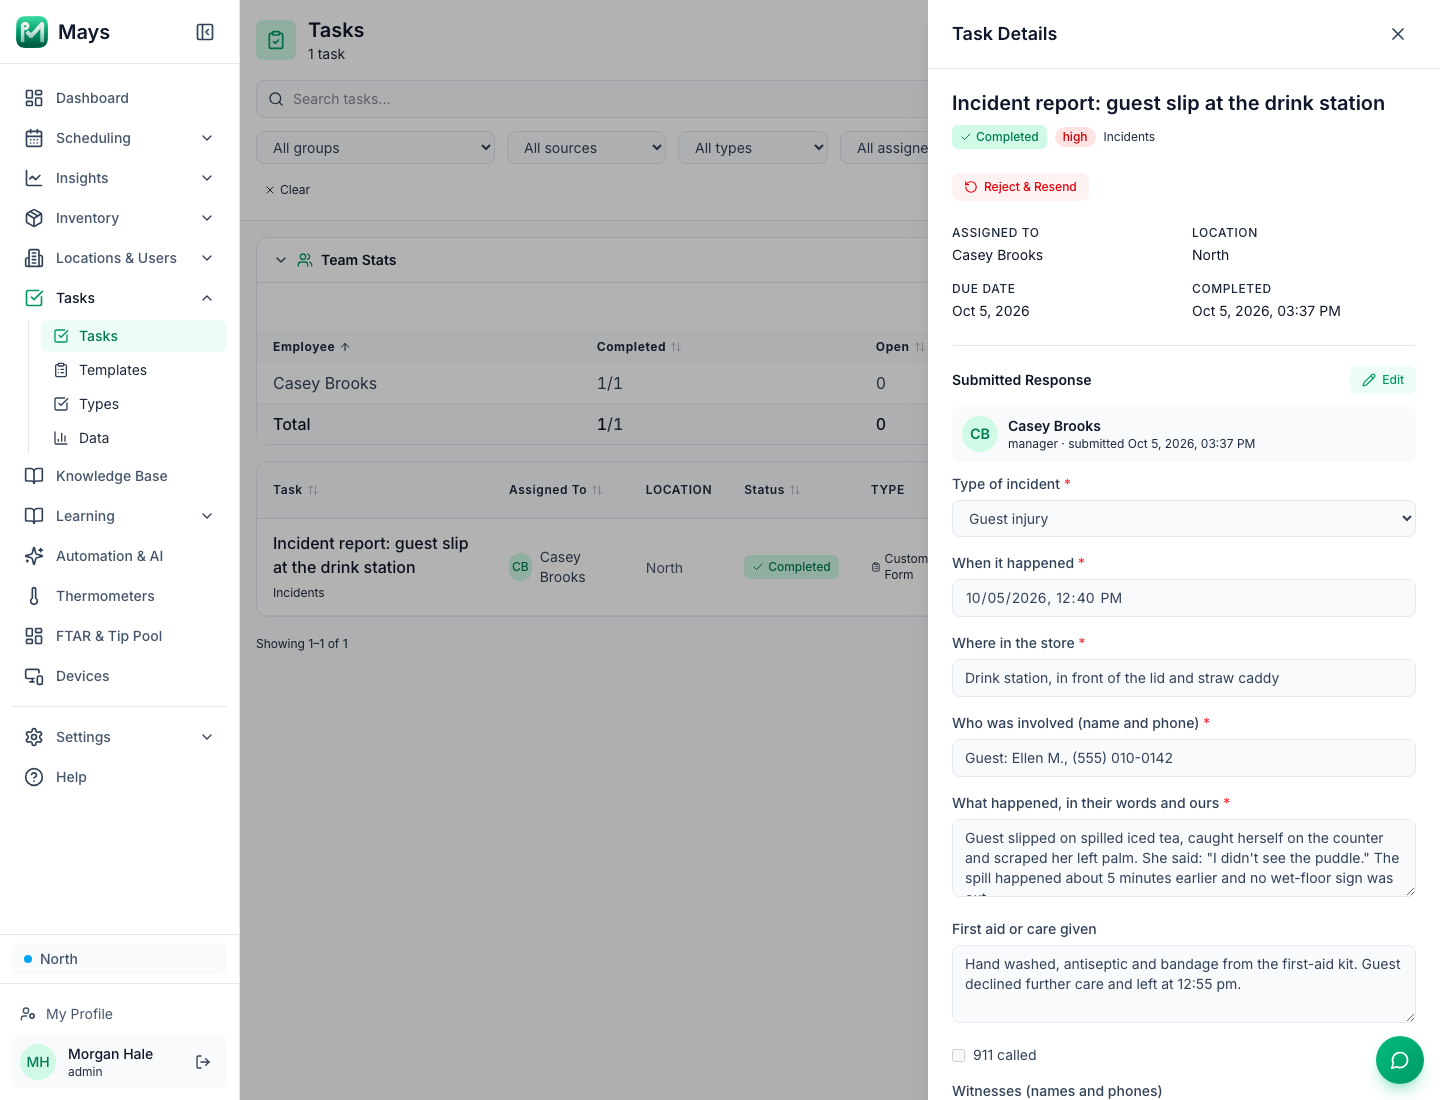Sort by the Completed column
1440x1100 pixels.
(x=639, y=347)
